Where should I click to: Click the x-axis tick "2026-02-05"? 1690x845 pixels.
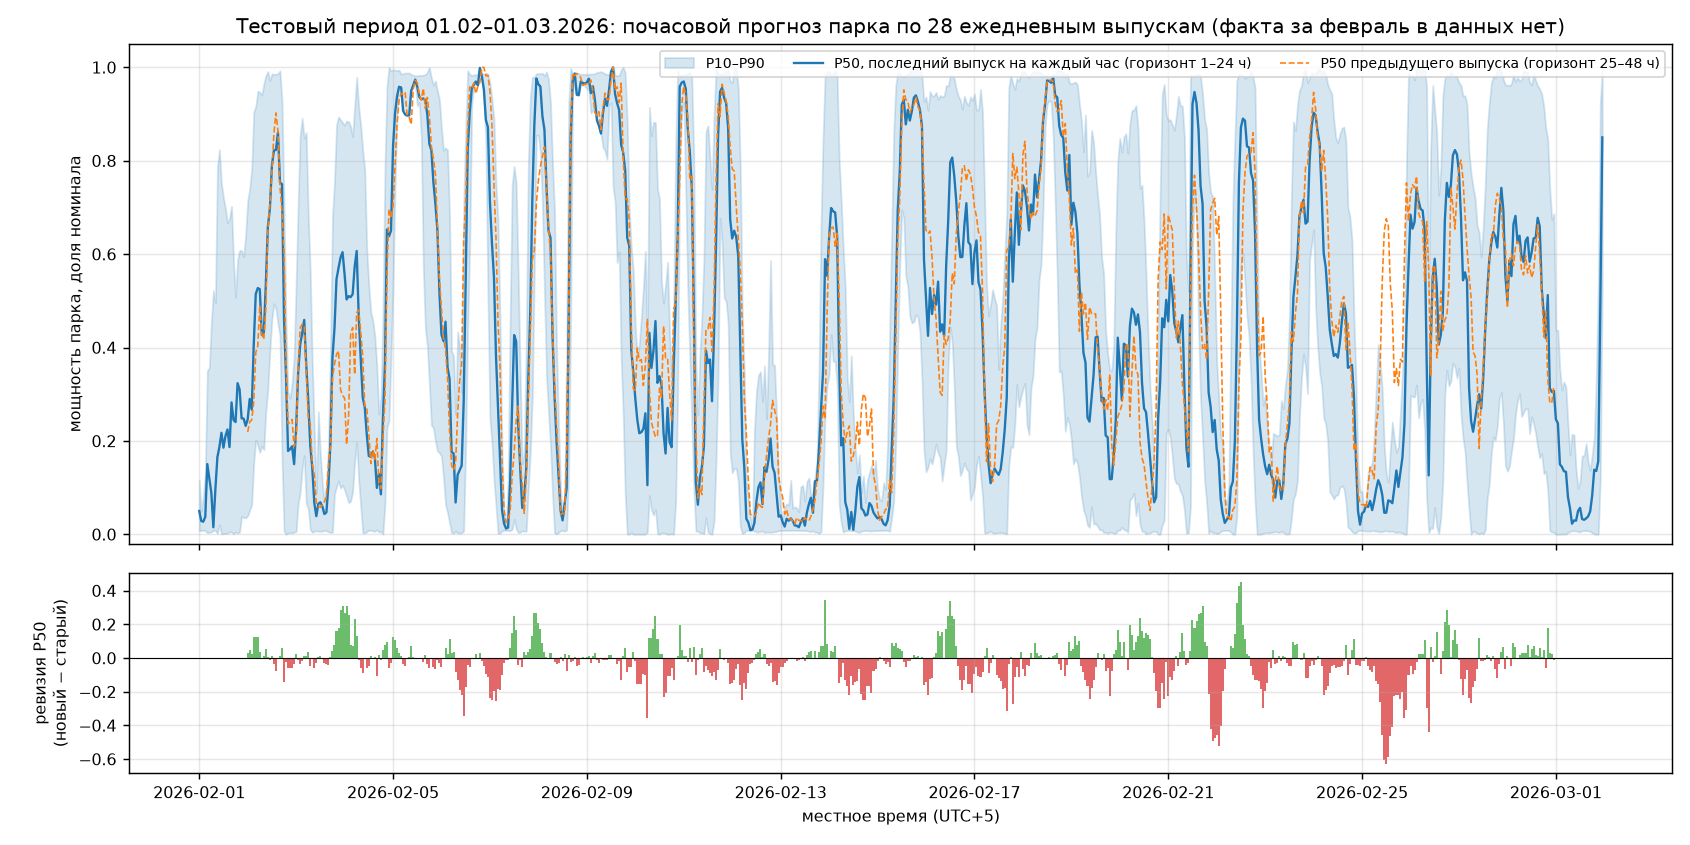pos(393,793)
